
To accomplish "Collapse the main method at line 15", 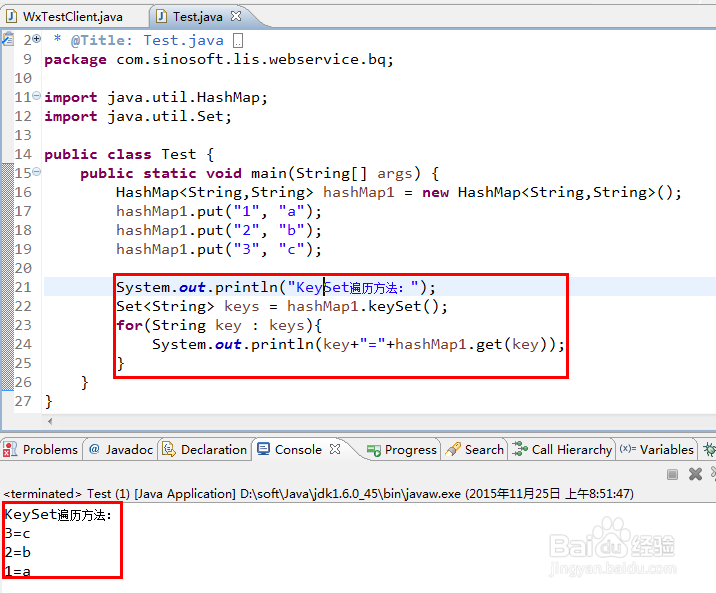I will (x=37, y=172).
